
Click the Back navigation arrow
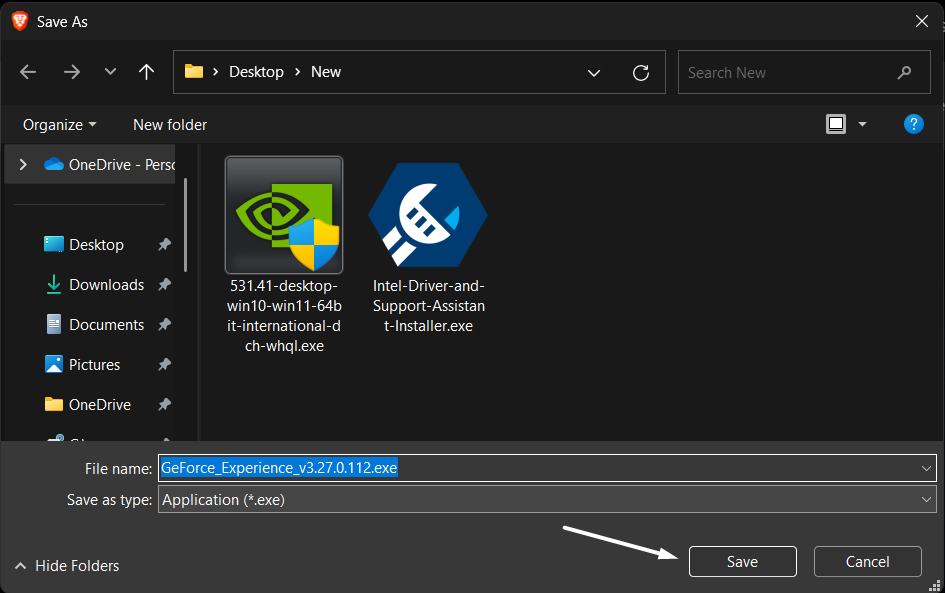pyautogui.click(x=28, y=72)
